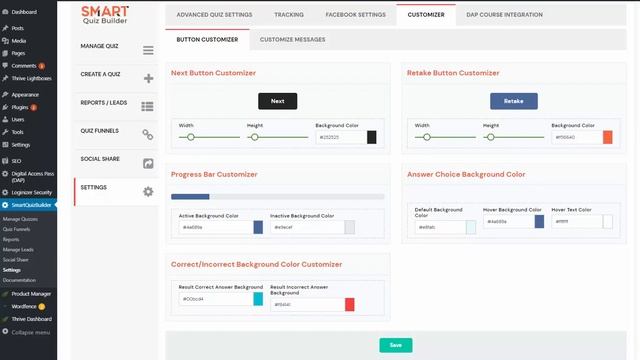
Task: Switch to Advanced Quiz Settings tab
Action: 214,15
